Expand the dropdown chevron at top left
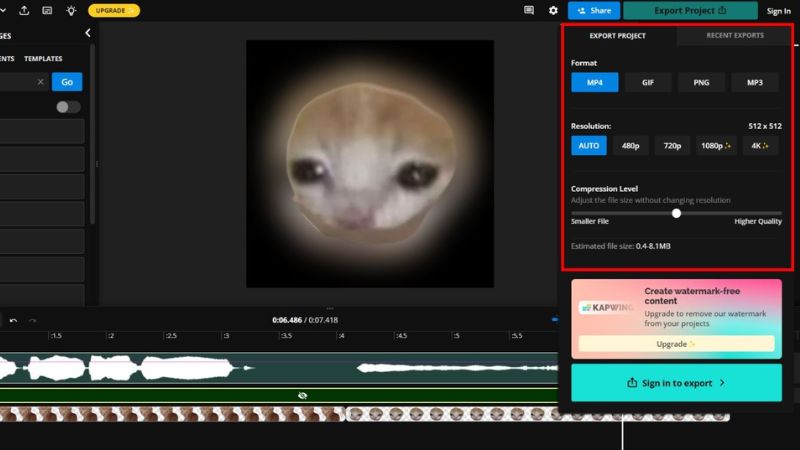Screen dimensions: 800x450 coord(3,10)
